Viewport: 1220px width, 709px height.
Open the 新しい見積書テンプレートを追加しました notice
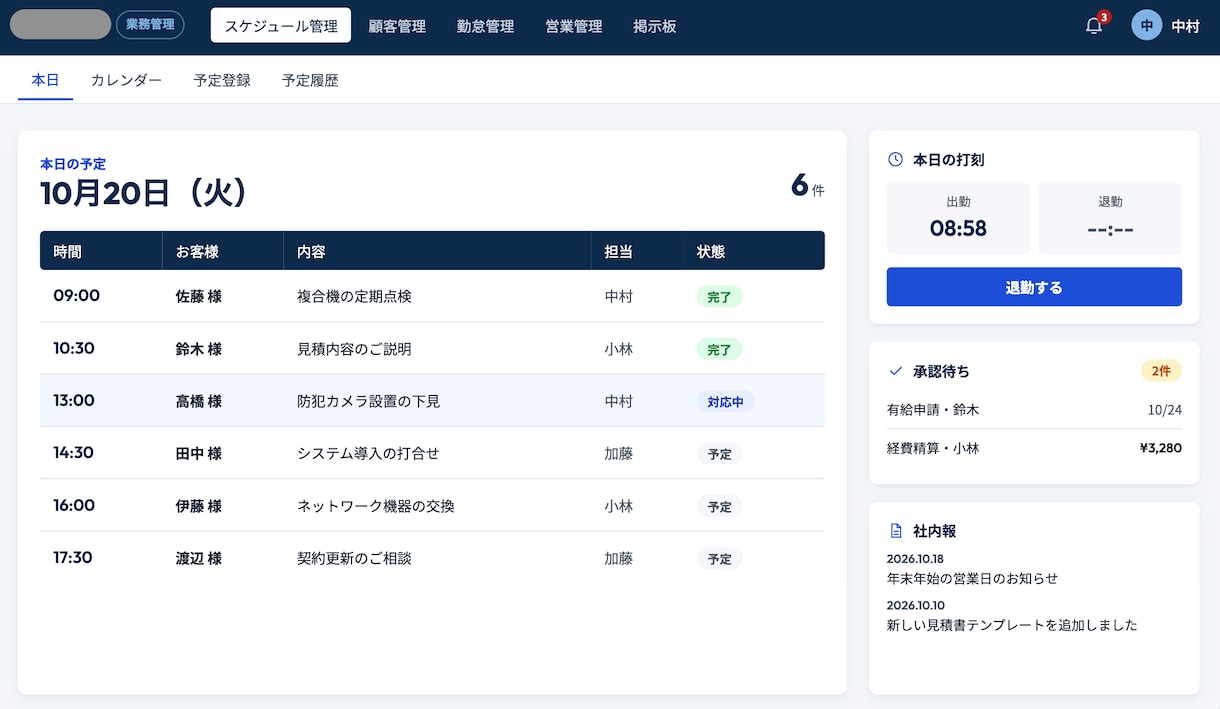(1012, 625)
